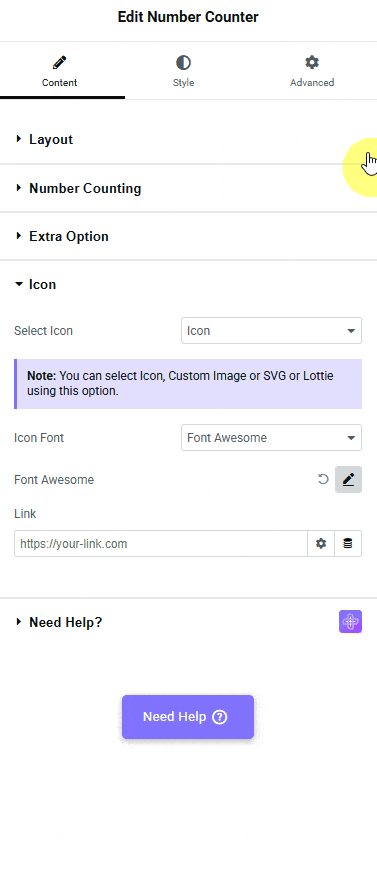Click the Icon Font label
The image size is (377, 883).
[39, 438]
